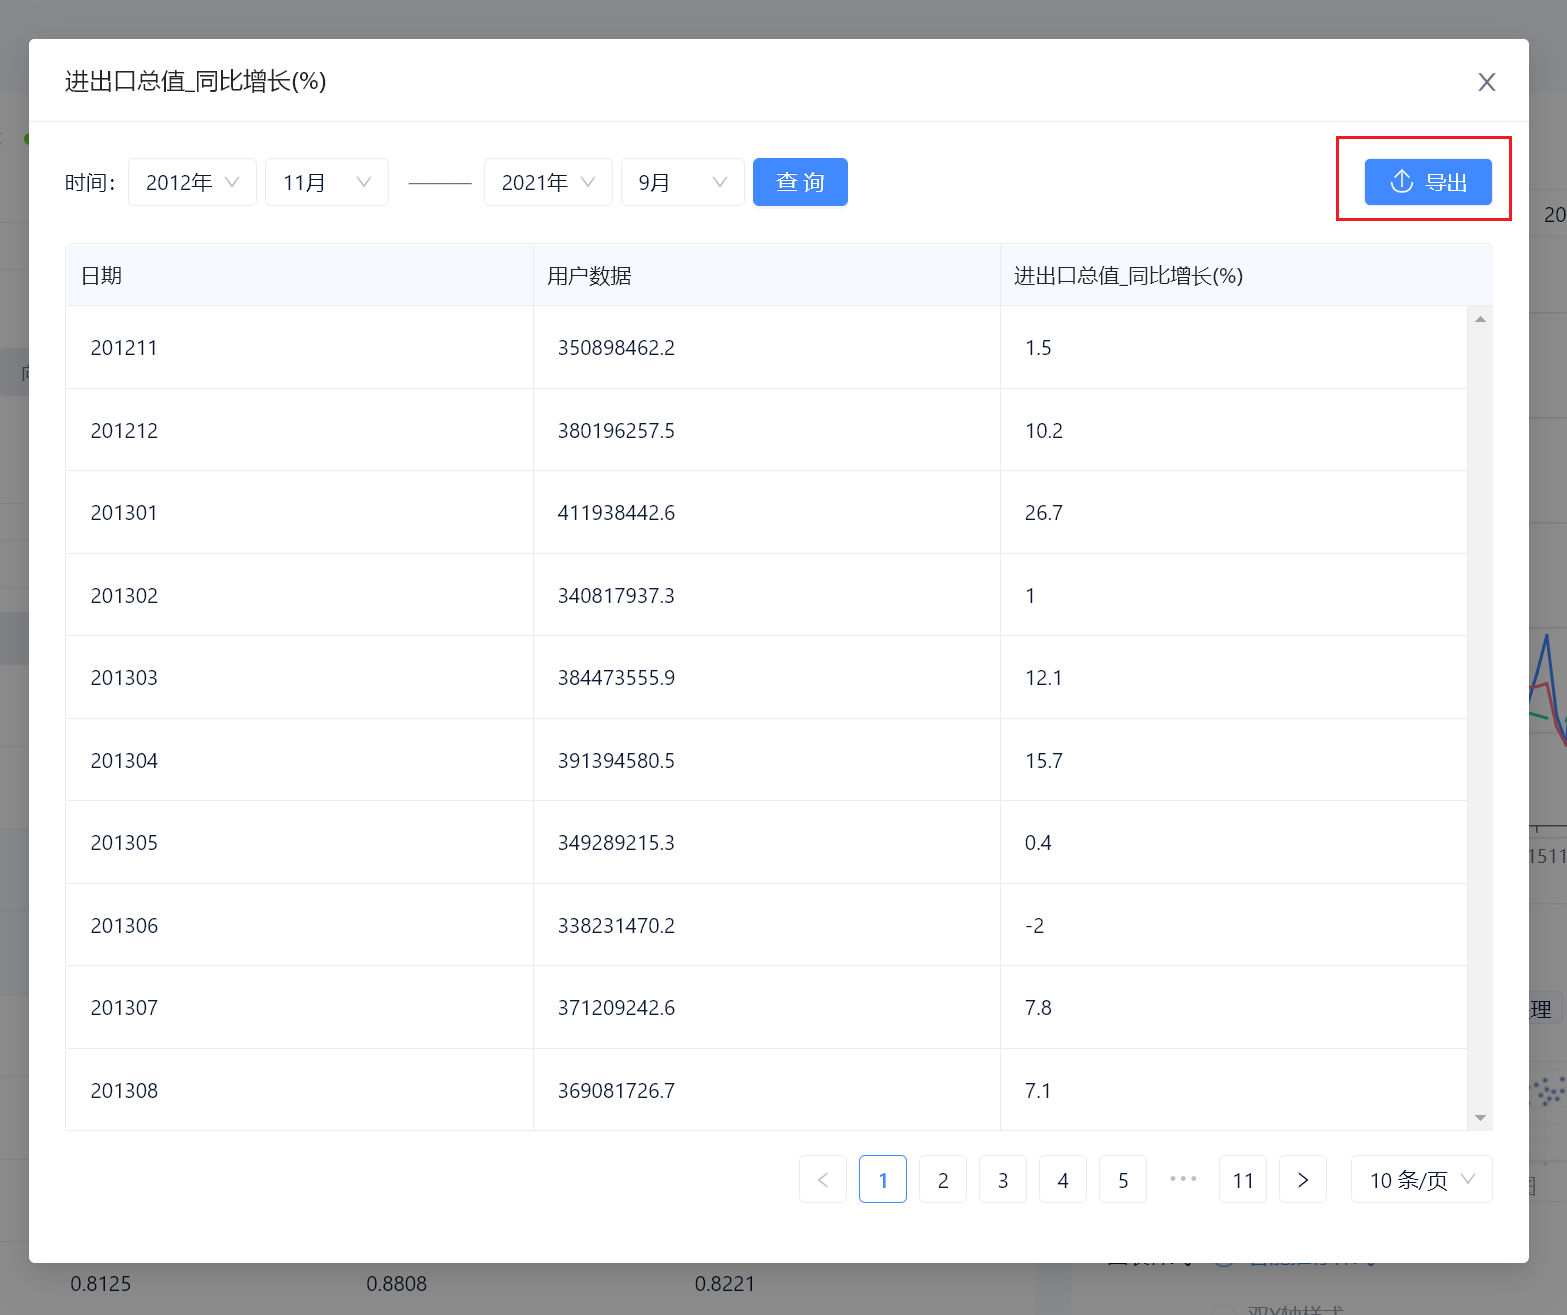This screenshot has width=1567, height=1315.
Task: Click the dialog title 进出口总值_同比增长(%)
Action: [196, 81]
